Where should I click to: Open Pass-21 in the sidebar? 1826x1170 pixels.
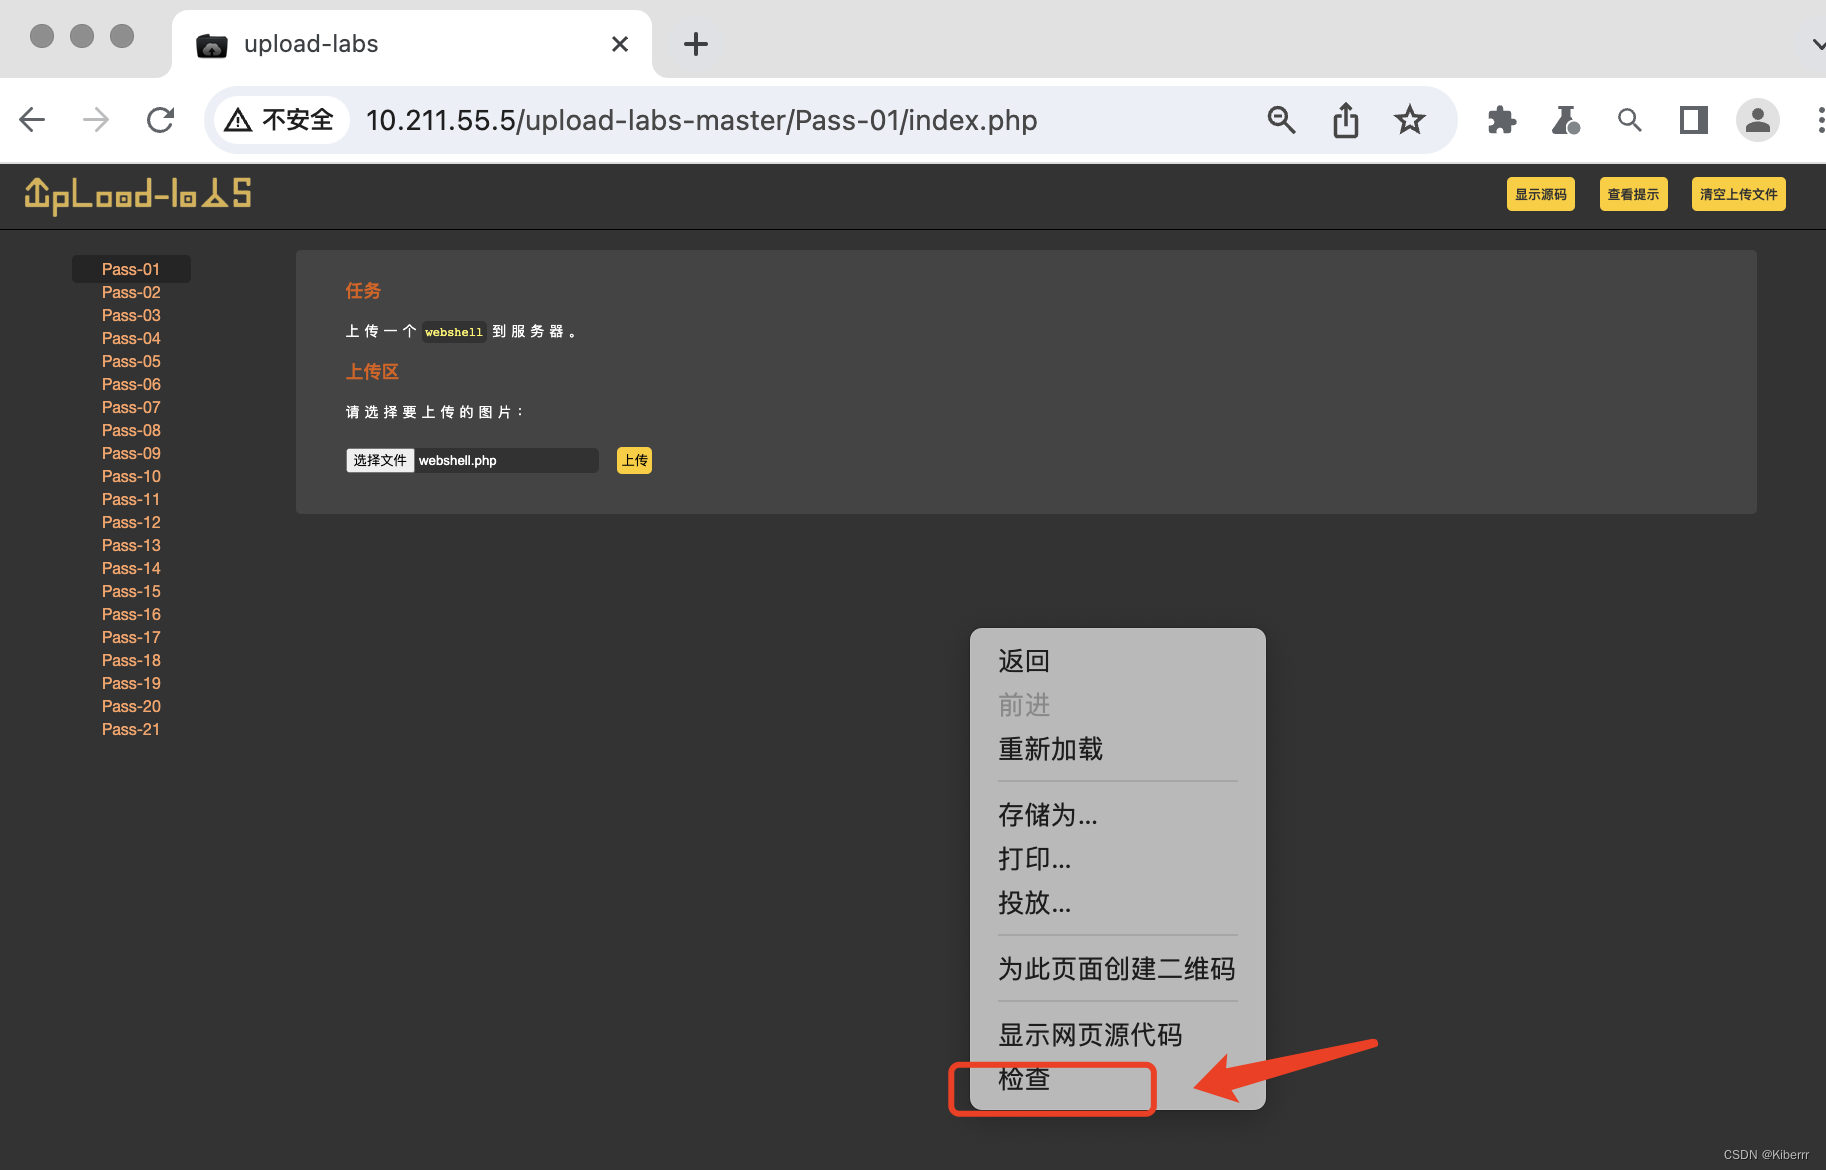131,729
